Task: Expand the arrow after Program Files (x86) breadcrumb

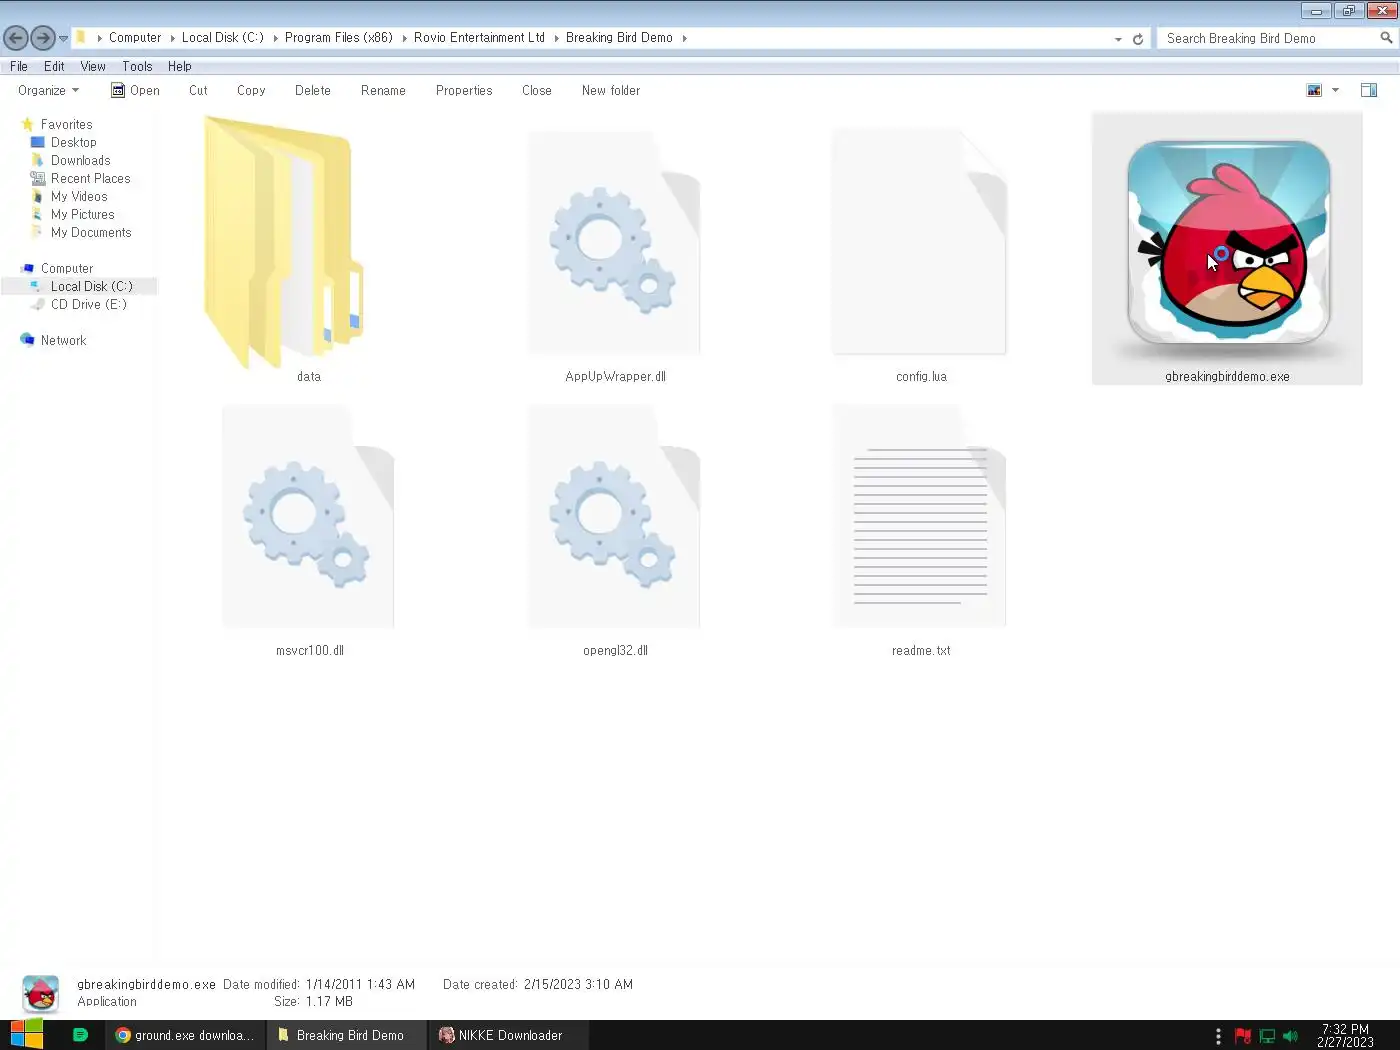Action: 404,38
